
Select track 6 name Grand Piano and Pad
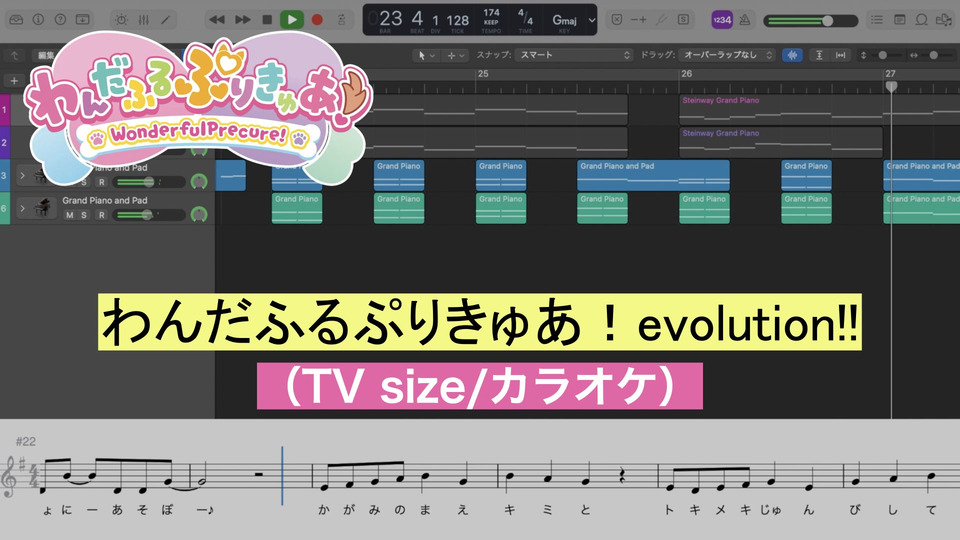coord(105,200)
